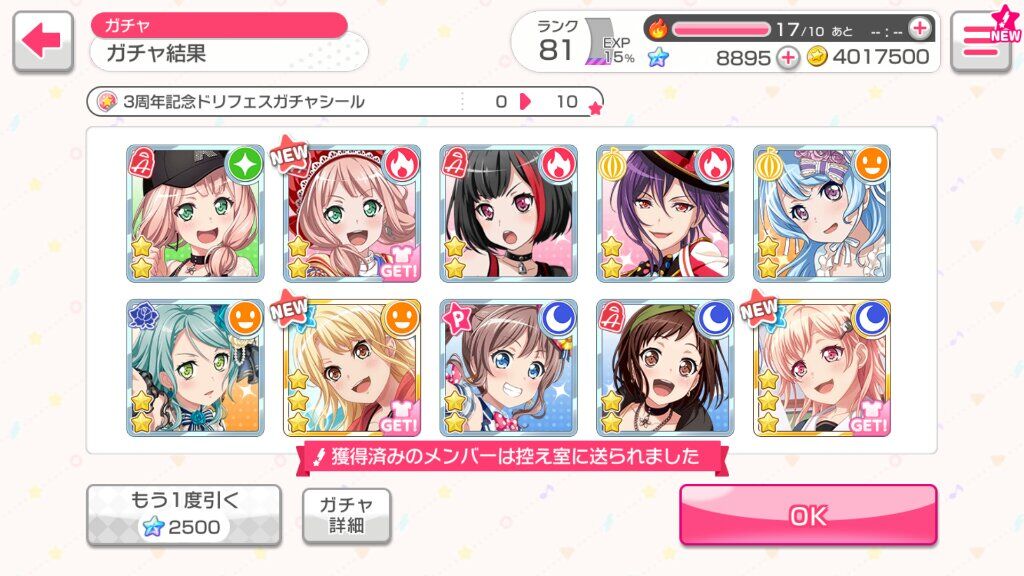
Task: Tap the sticker icon beside 3周年記念ドリフェスガチャシール
Action: (106, 101)
